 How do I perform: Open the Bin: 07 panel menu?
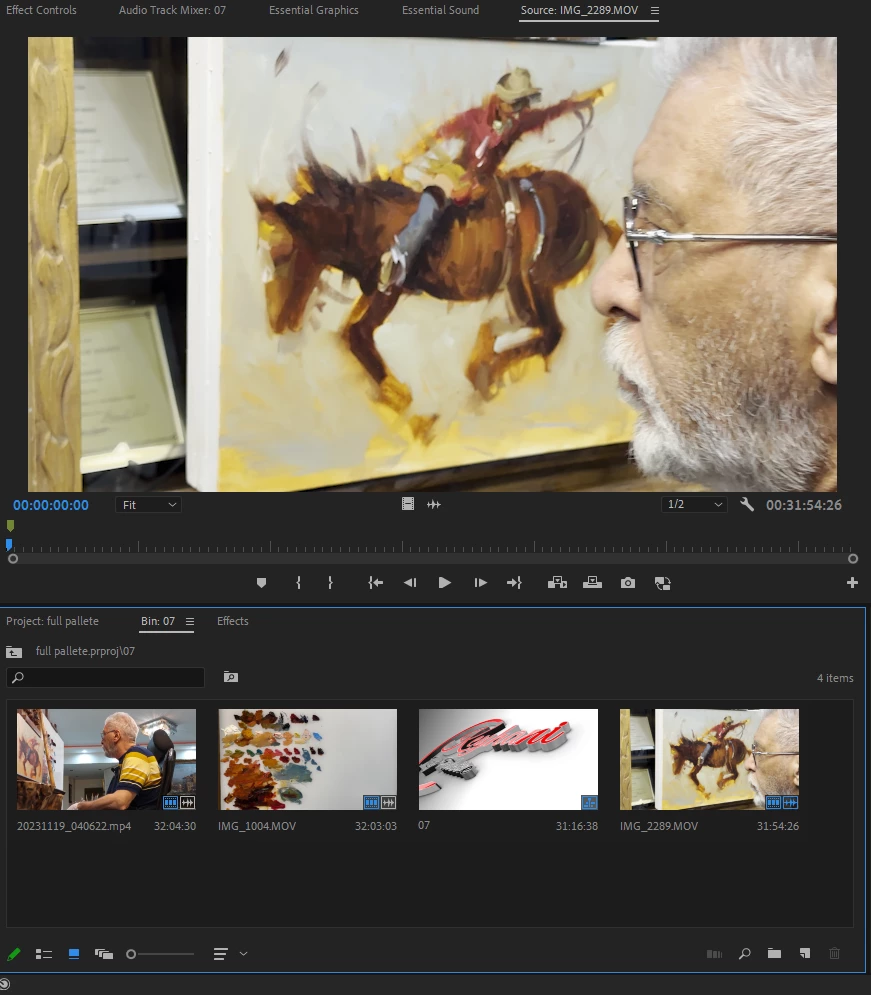point(190,621)
